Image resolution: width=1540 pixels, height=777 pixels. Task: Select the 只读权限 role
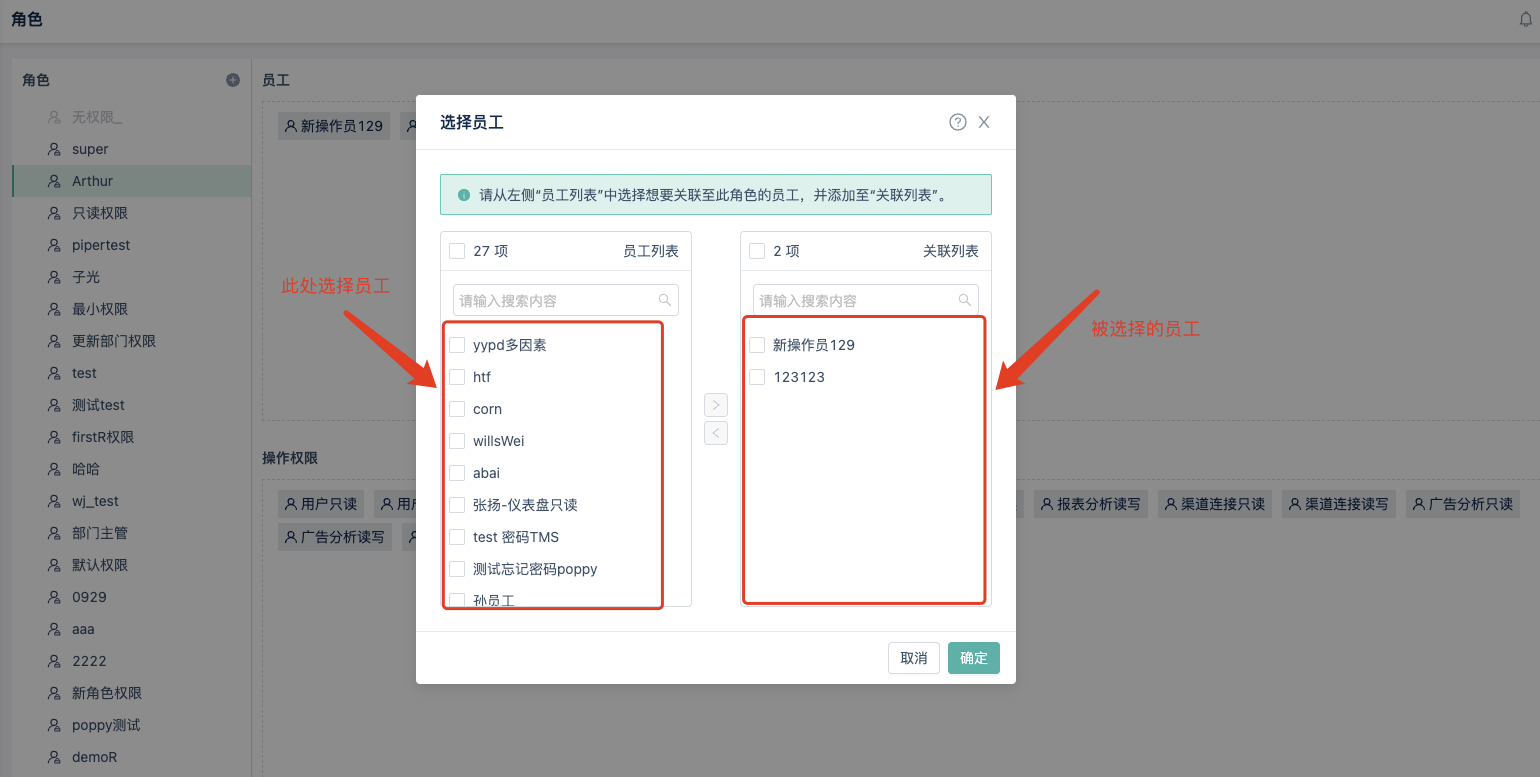pos(131,213)
